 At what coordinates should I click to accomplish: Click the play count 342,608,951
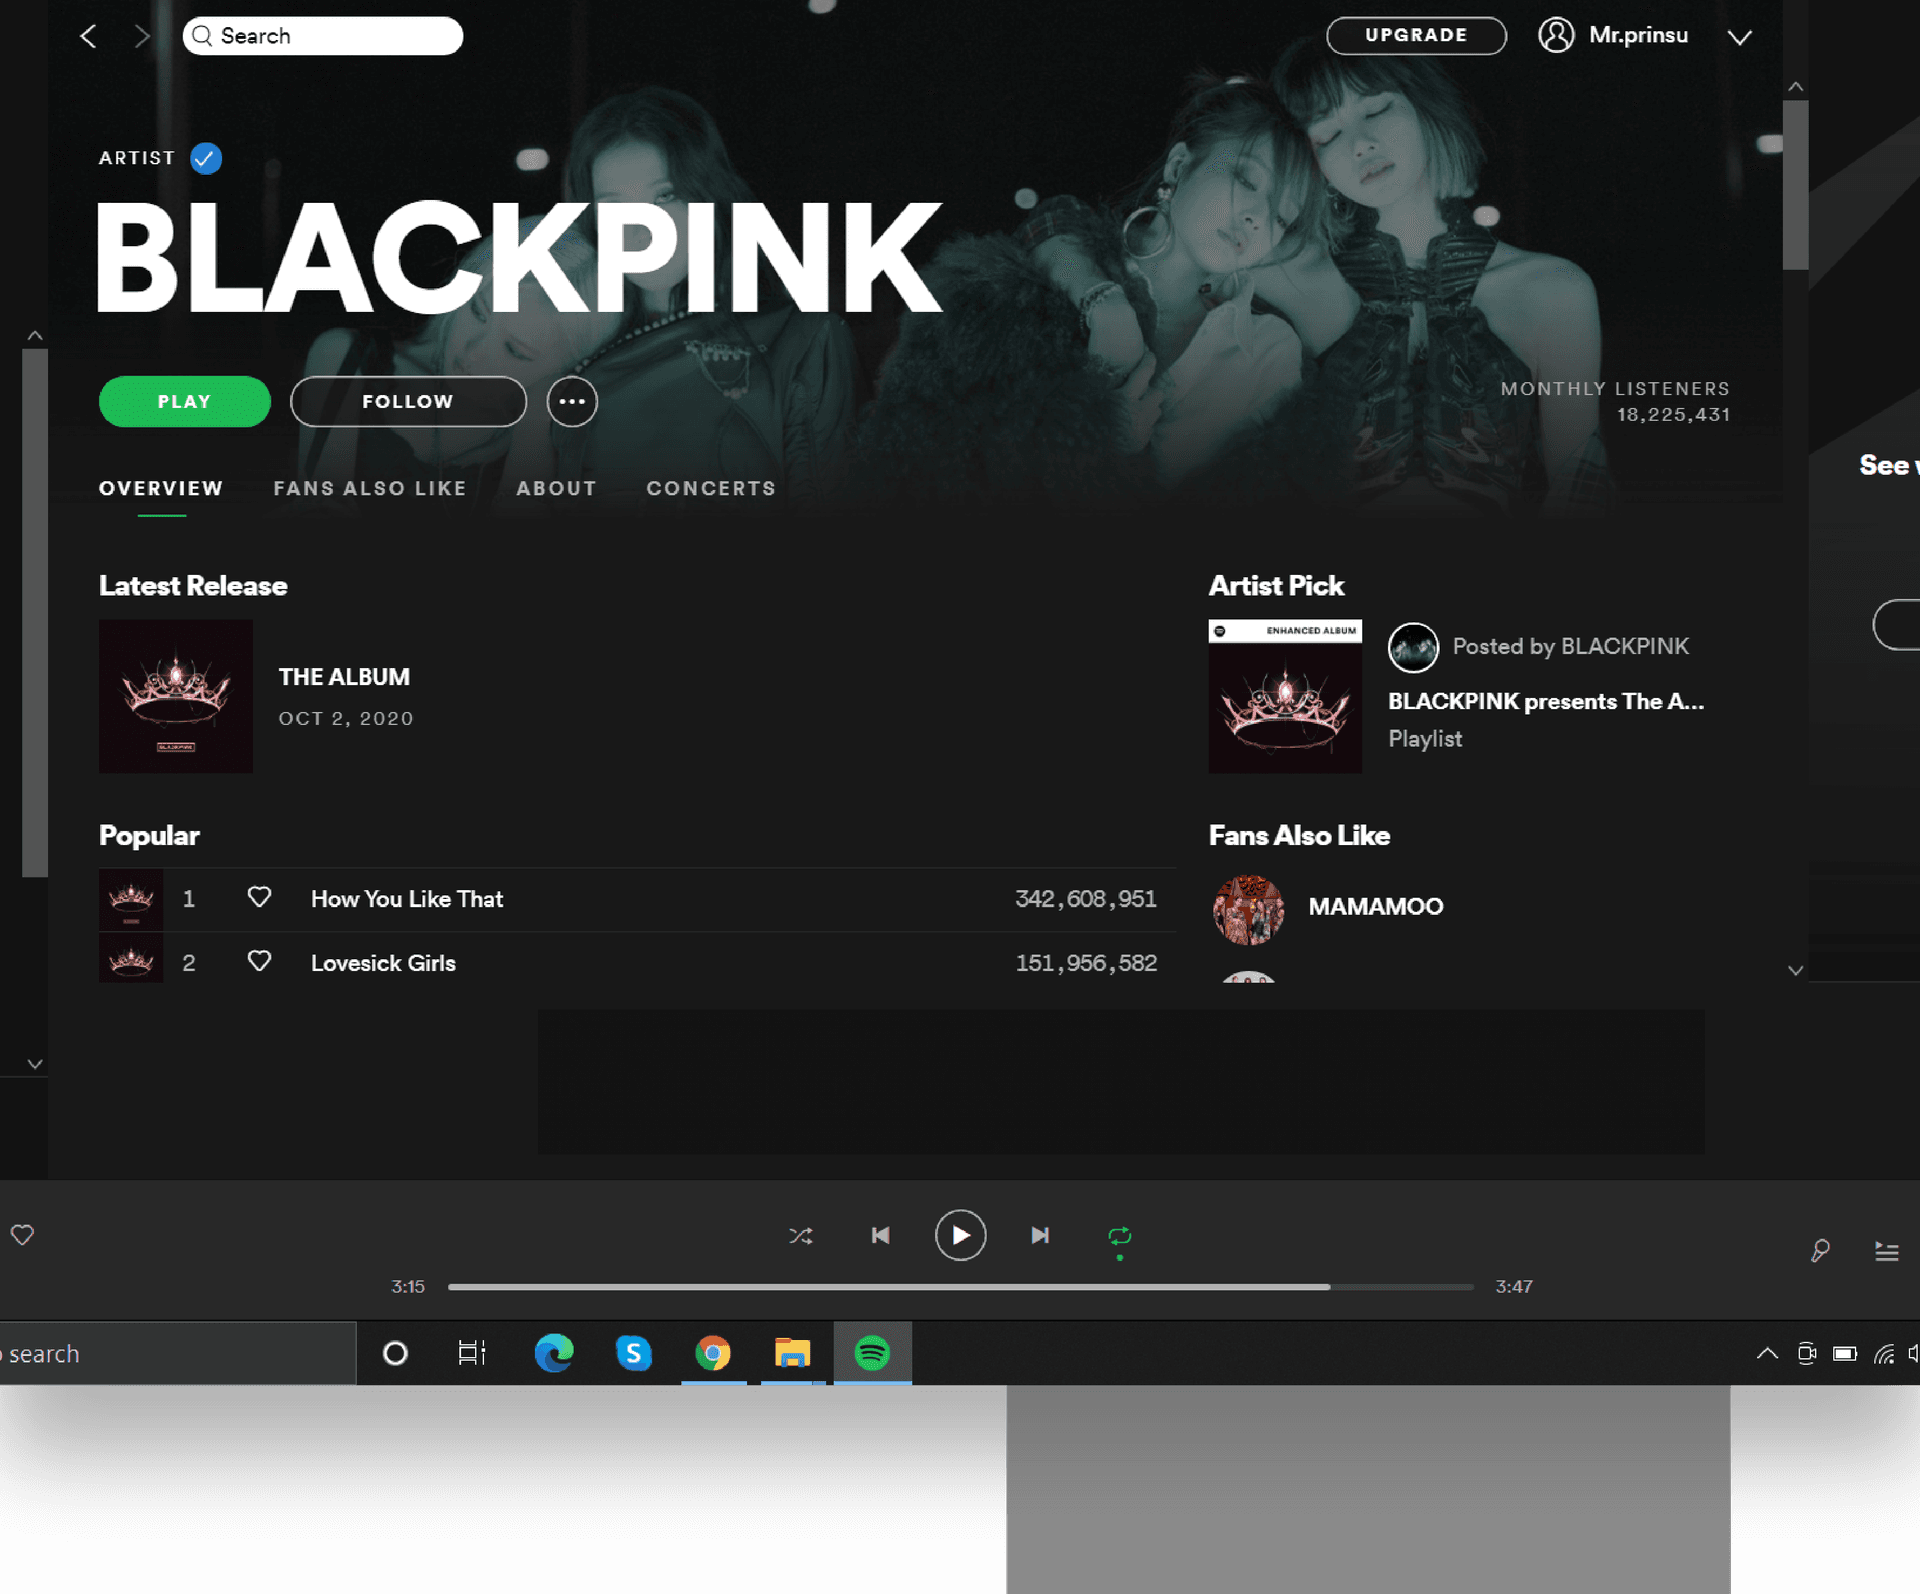[x=1086, y=899]
